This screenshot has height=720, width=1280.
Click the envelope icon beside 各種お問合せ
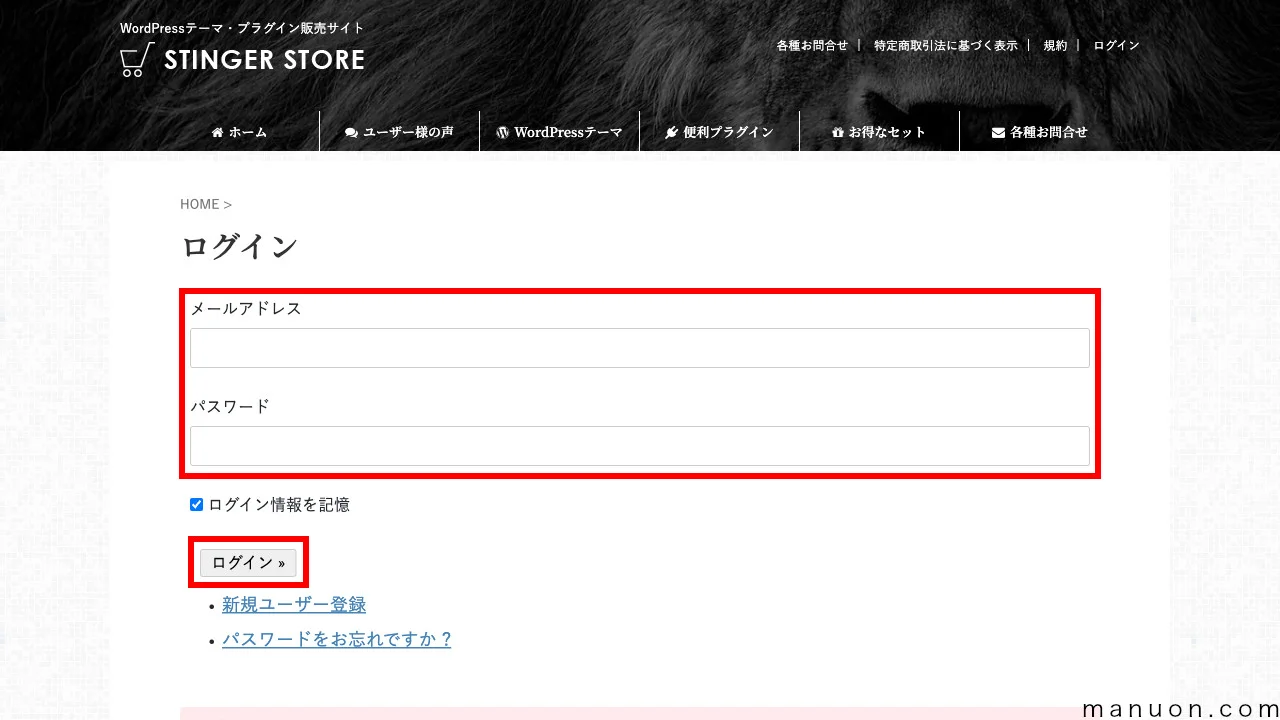point(998,132)
